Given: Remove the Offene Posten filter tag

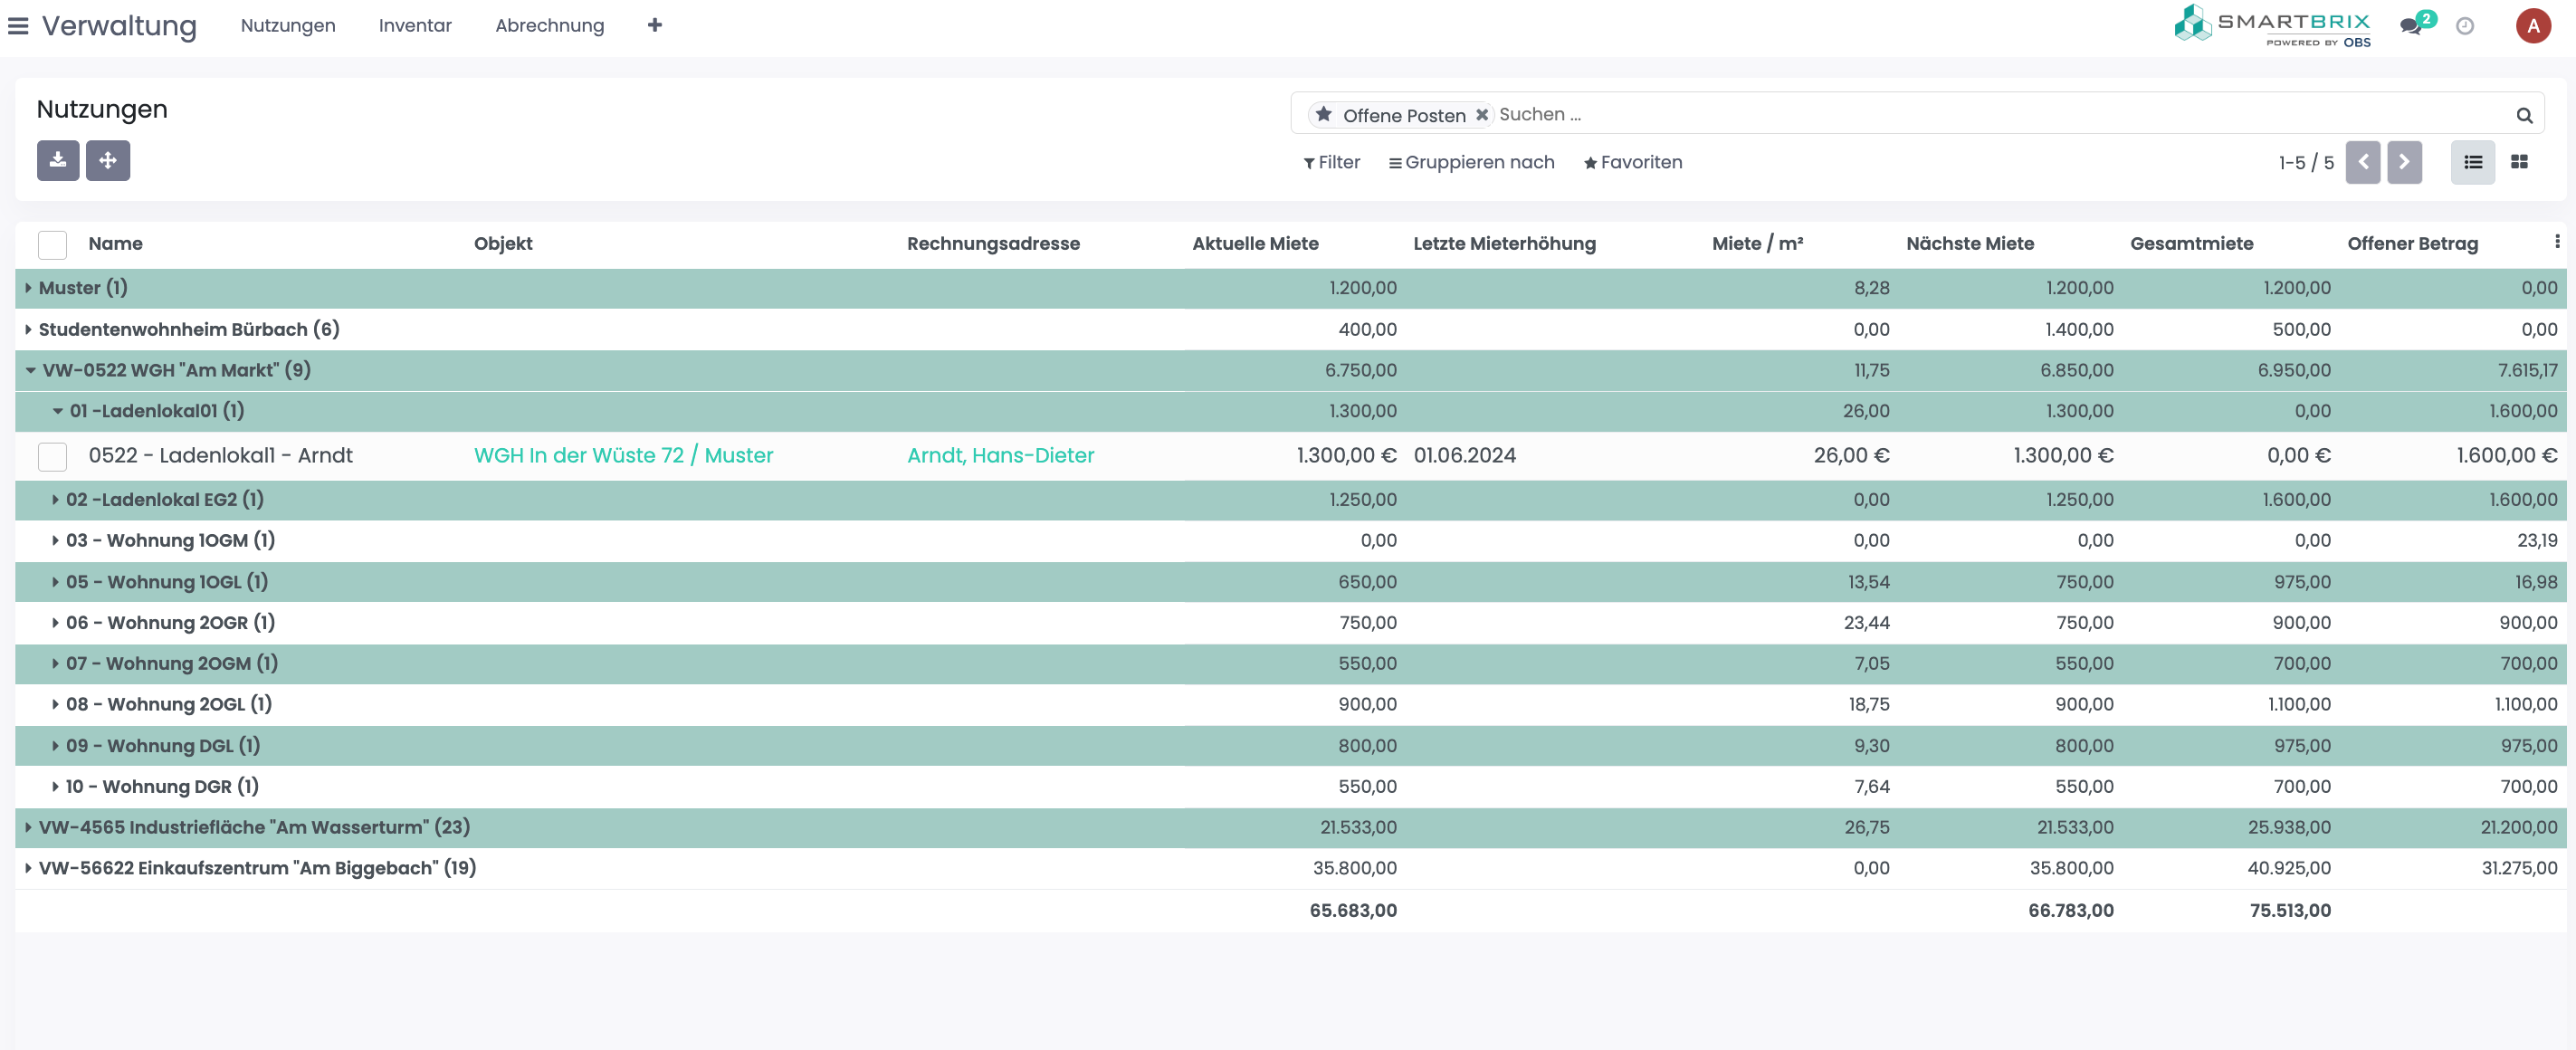Looking at the screenshot, I should point(1482,115).
